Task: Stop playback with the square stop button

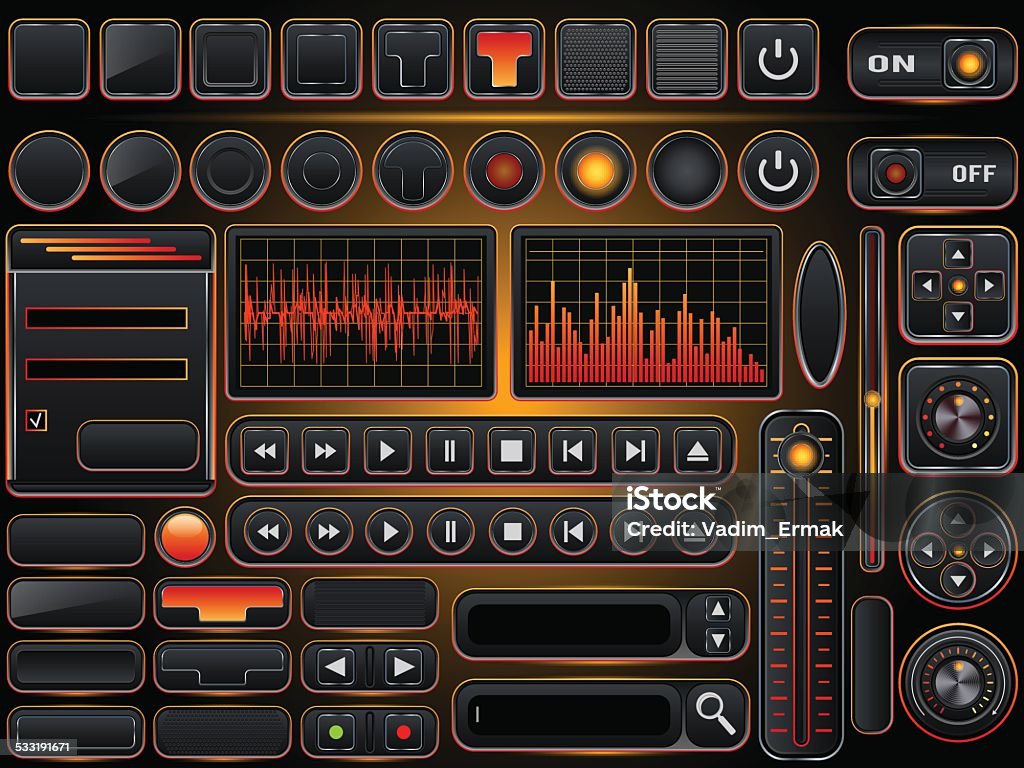Action: point(511,451)
